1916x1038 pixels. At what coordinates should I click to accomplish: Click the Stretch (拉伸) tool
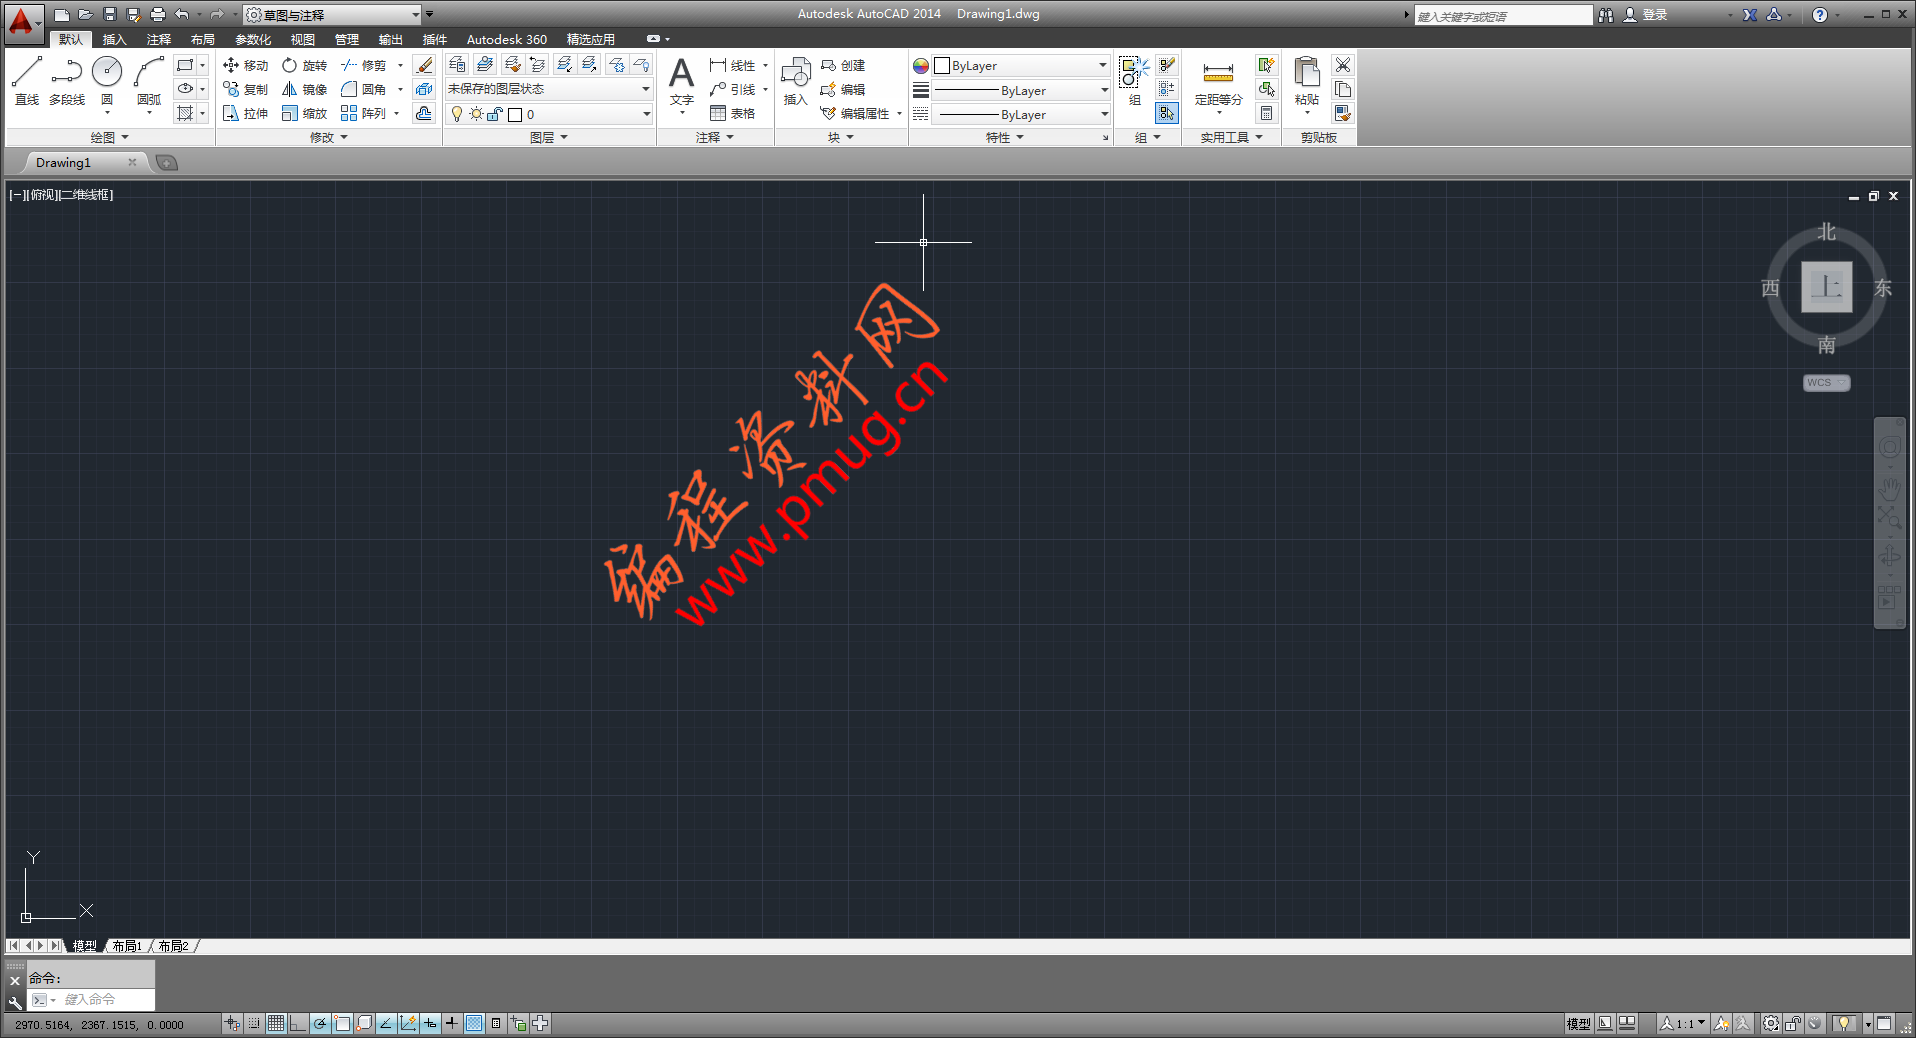245,113
